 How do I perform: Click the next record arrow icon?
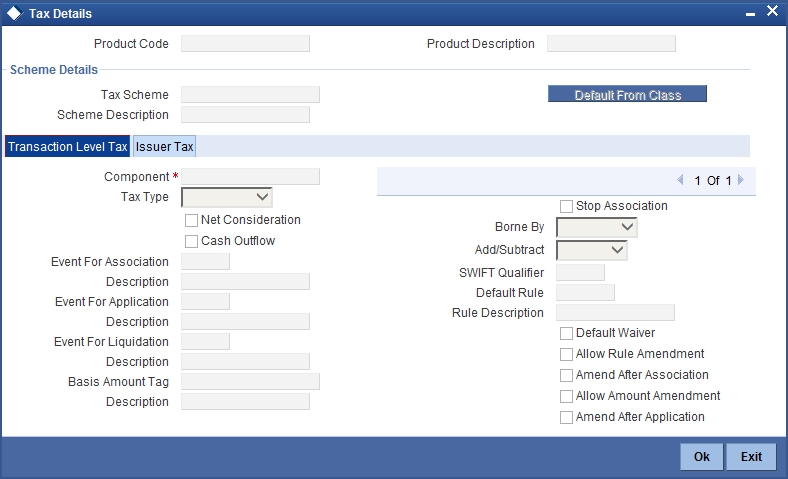tap(741, 181)
